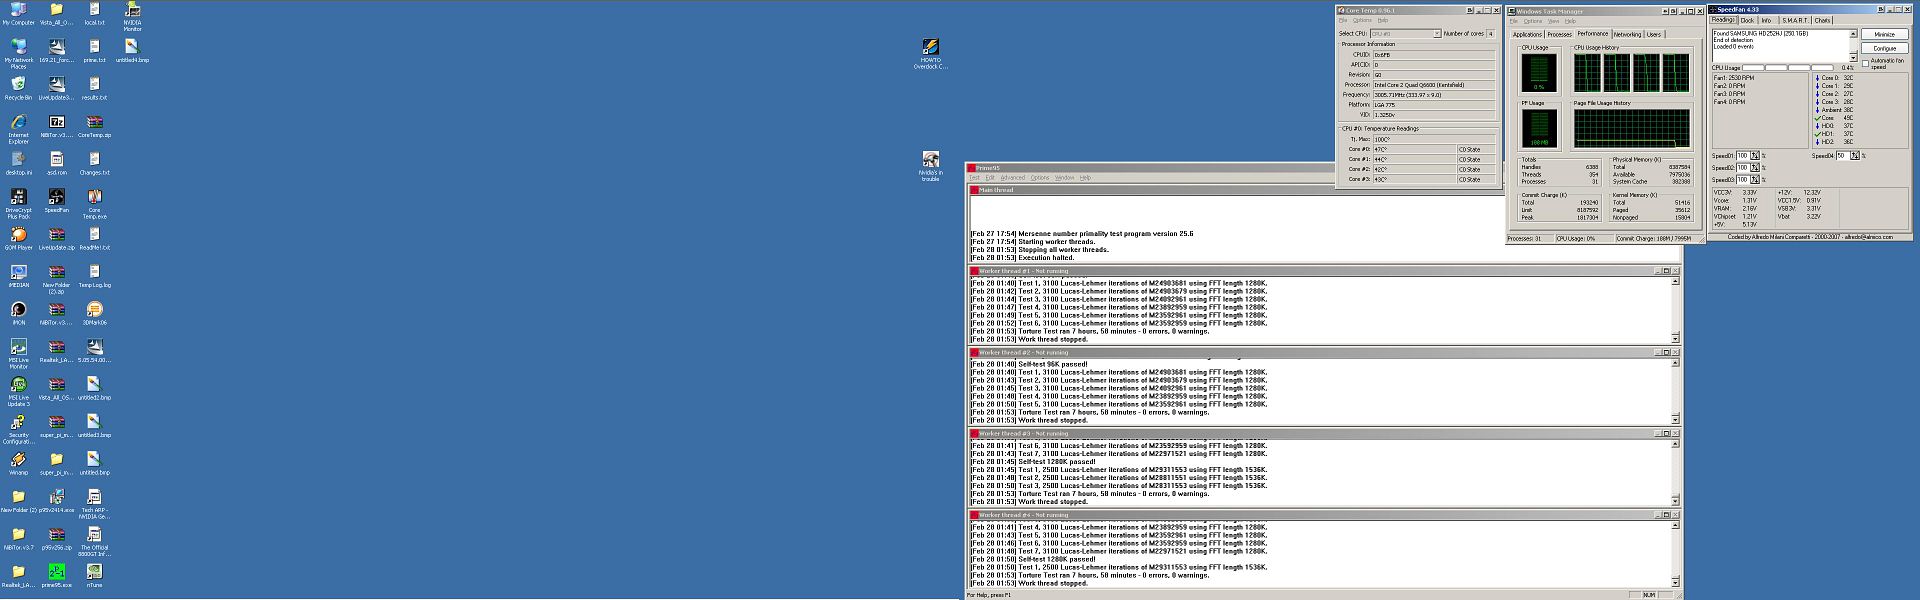
Task: Click the Speed04 percentage field in SpeedFan
Action: [1842, 156]
